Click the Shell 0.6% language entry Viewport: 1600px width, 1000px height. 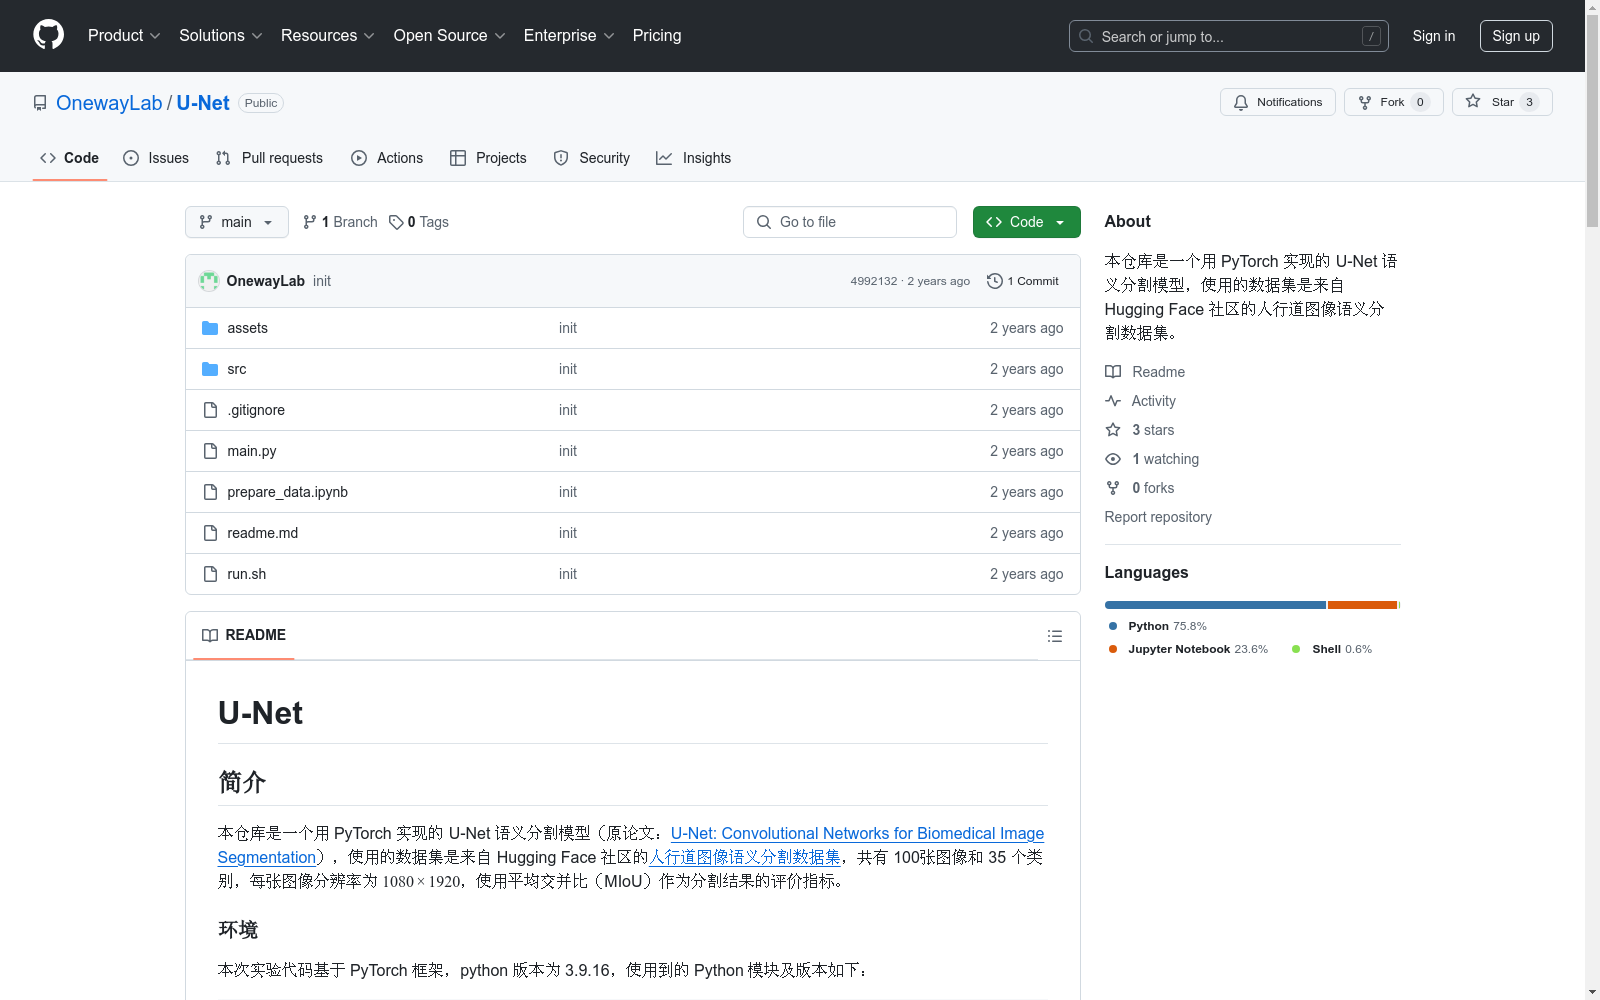[1332, 649]
